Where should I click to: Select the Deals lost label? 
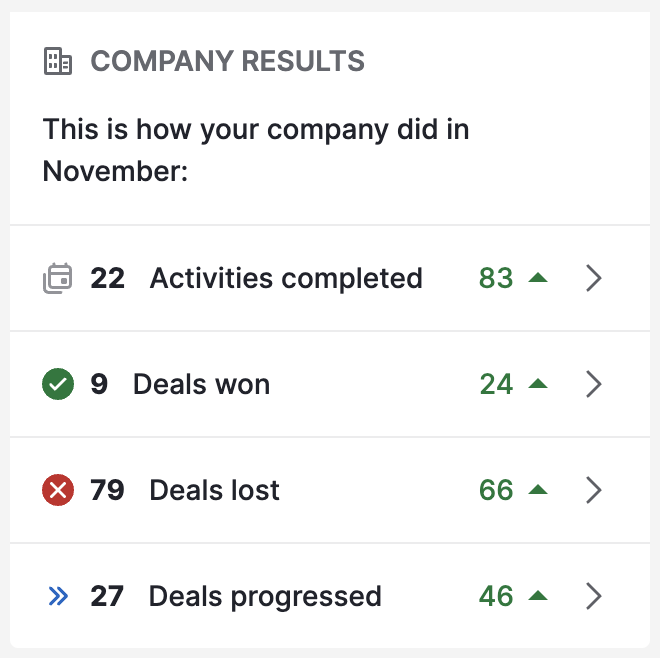215,490
